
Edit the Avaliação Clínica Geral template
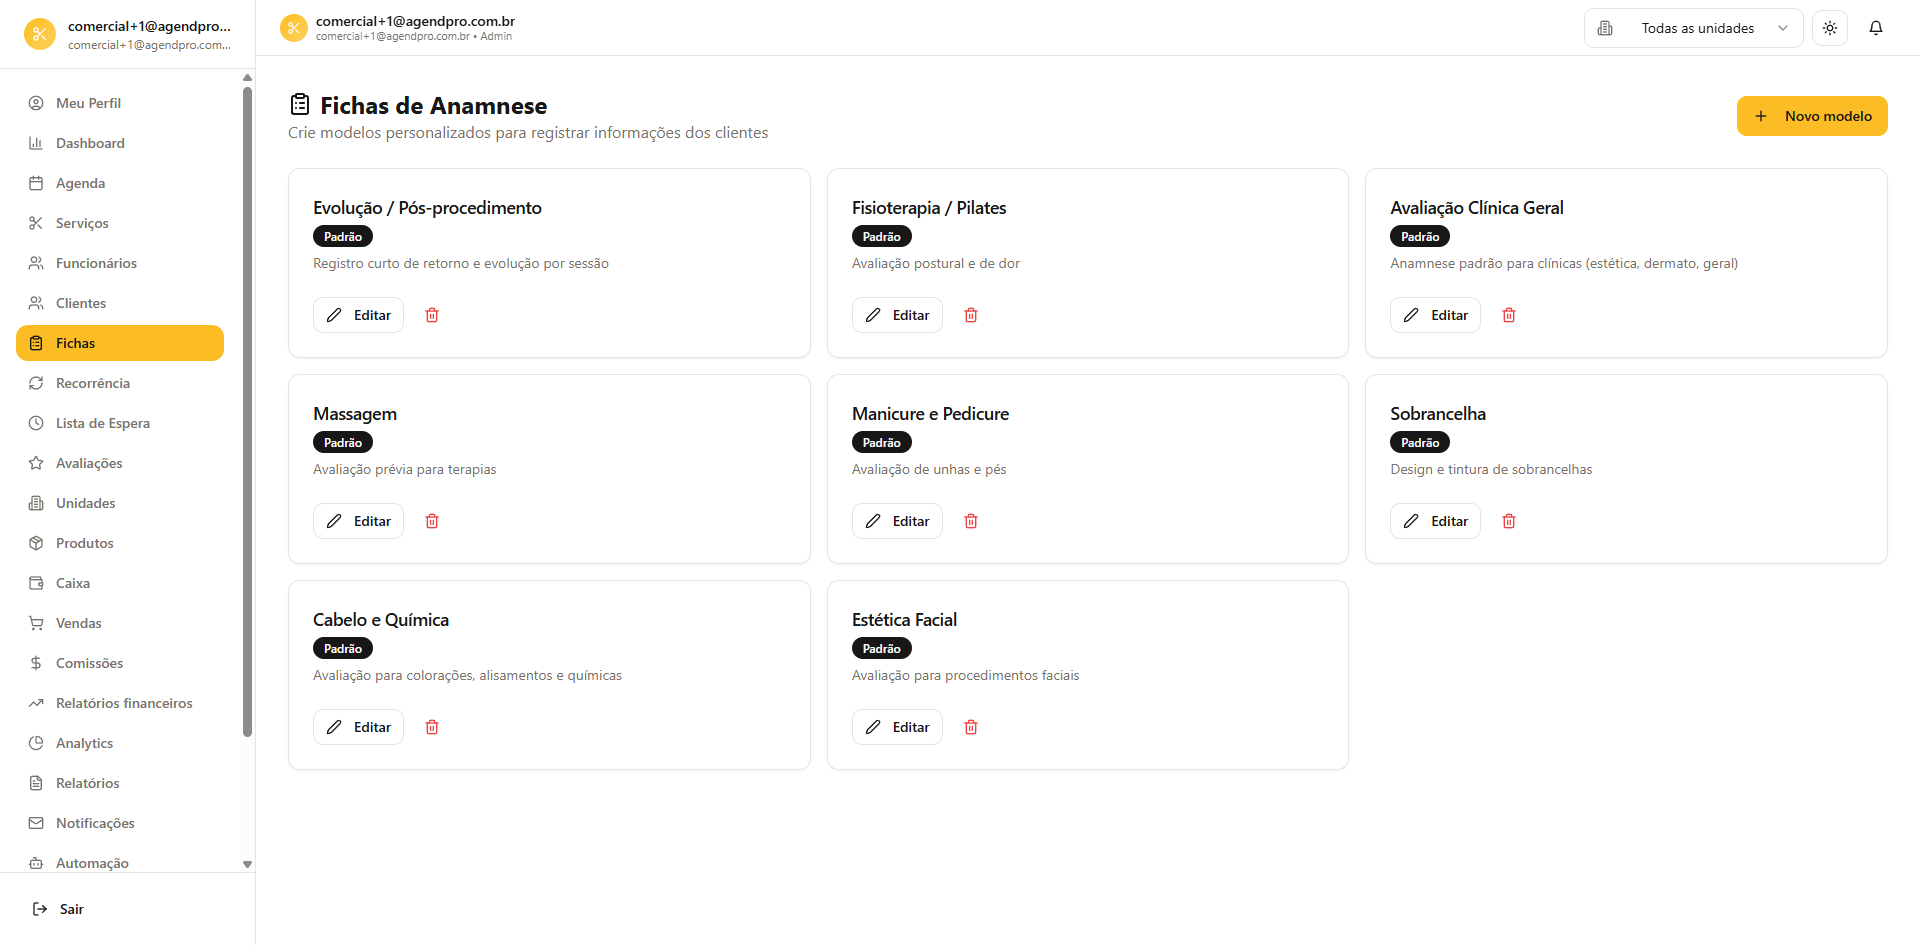(x=1435, y=315)
